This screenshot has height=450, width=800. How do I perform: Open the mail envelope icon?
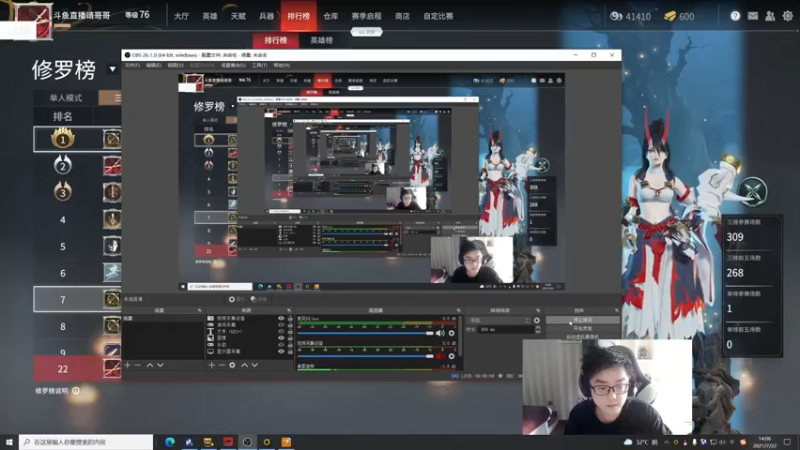coord(753,16)
